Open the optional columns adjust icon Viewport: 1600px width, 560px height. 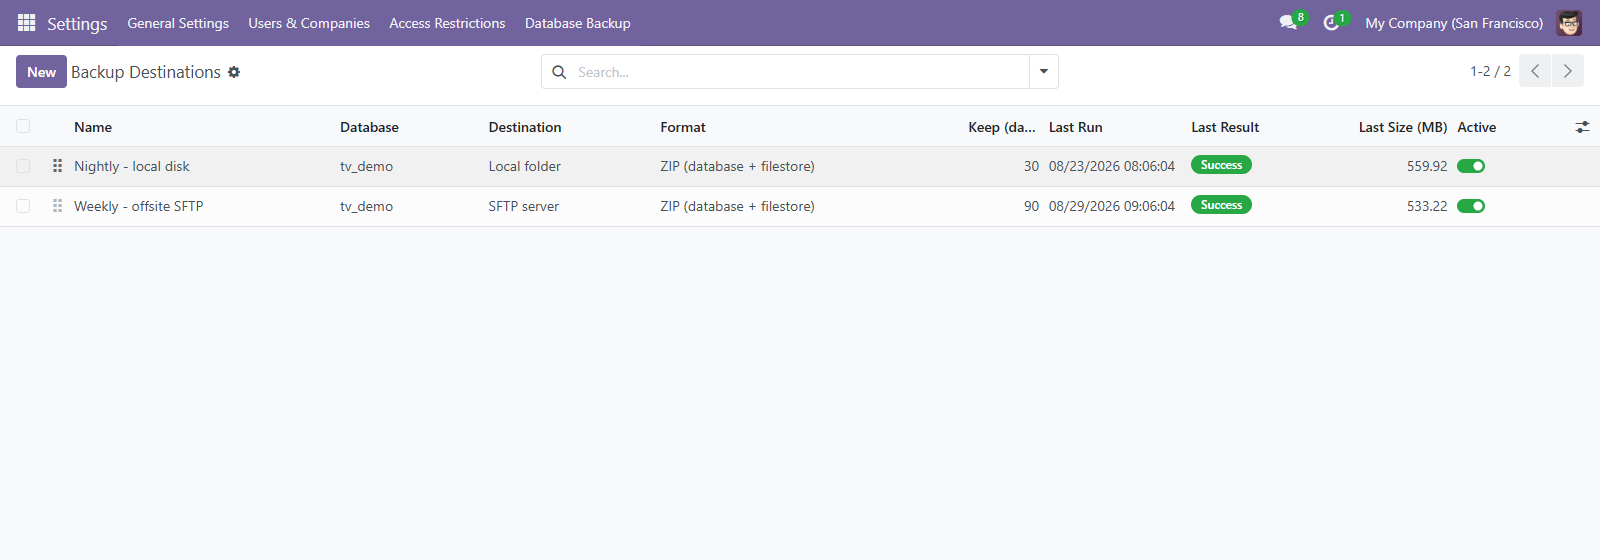tap(1582, 127)
